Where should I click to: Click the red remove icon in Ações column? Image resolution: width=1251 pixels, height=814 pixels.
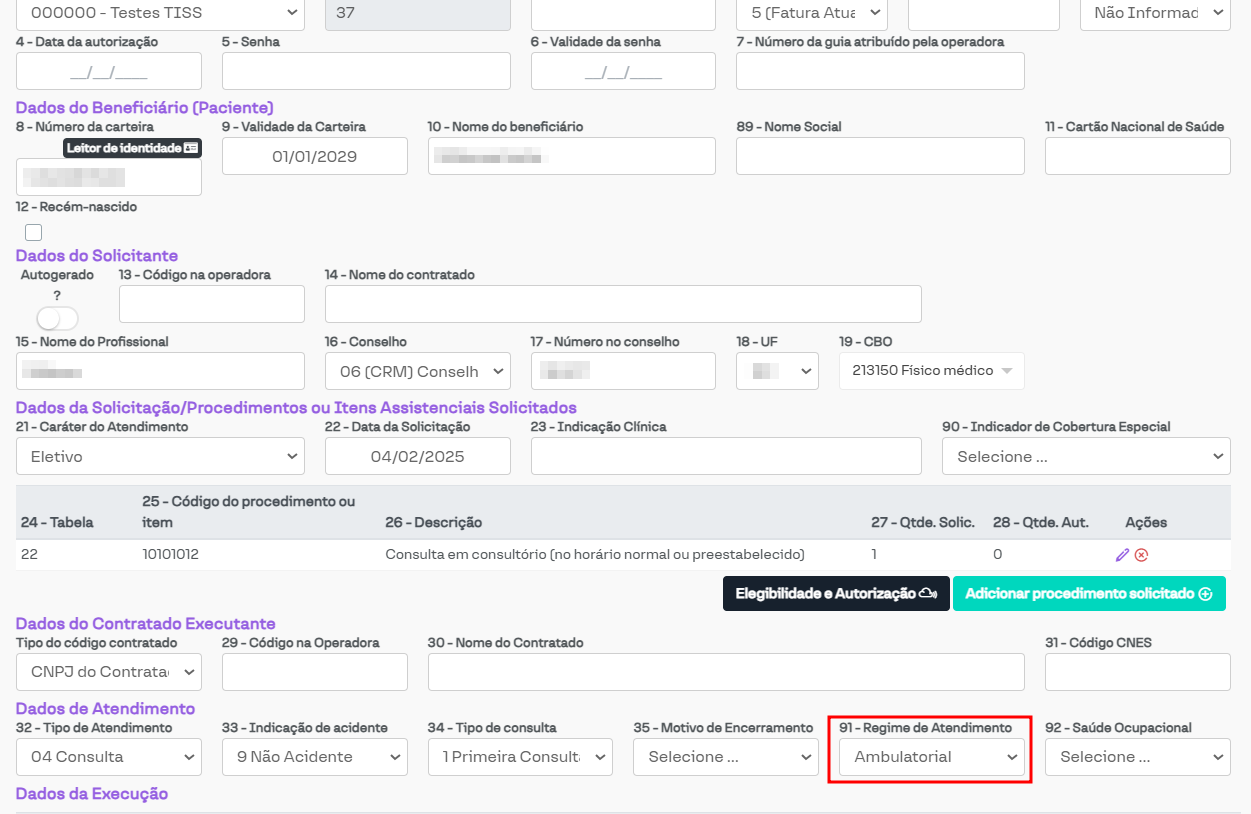1141,555
